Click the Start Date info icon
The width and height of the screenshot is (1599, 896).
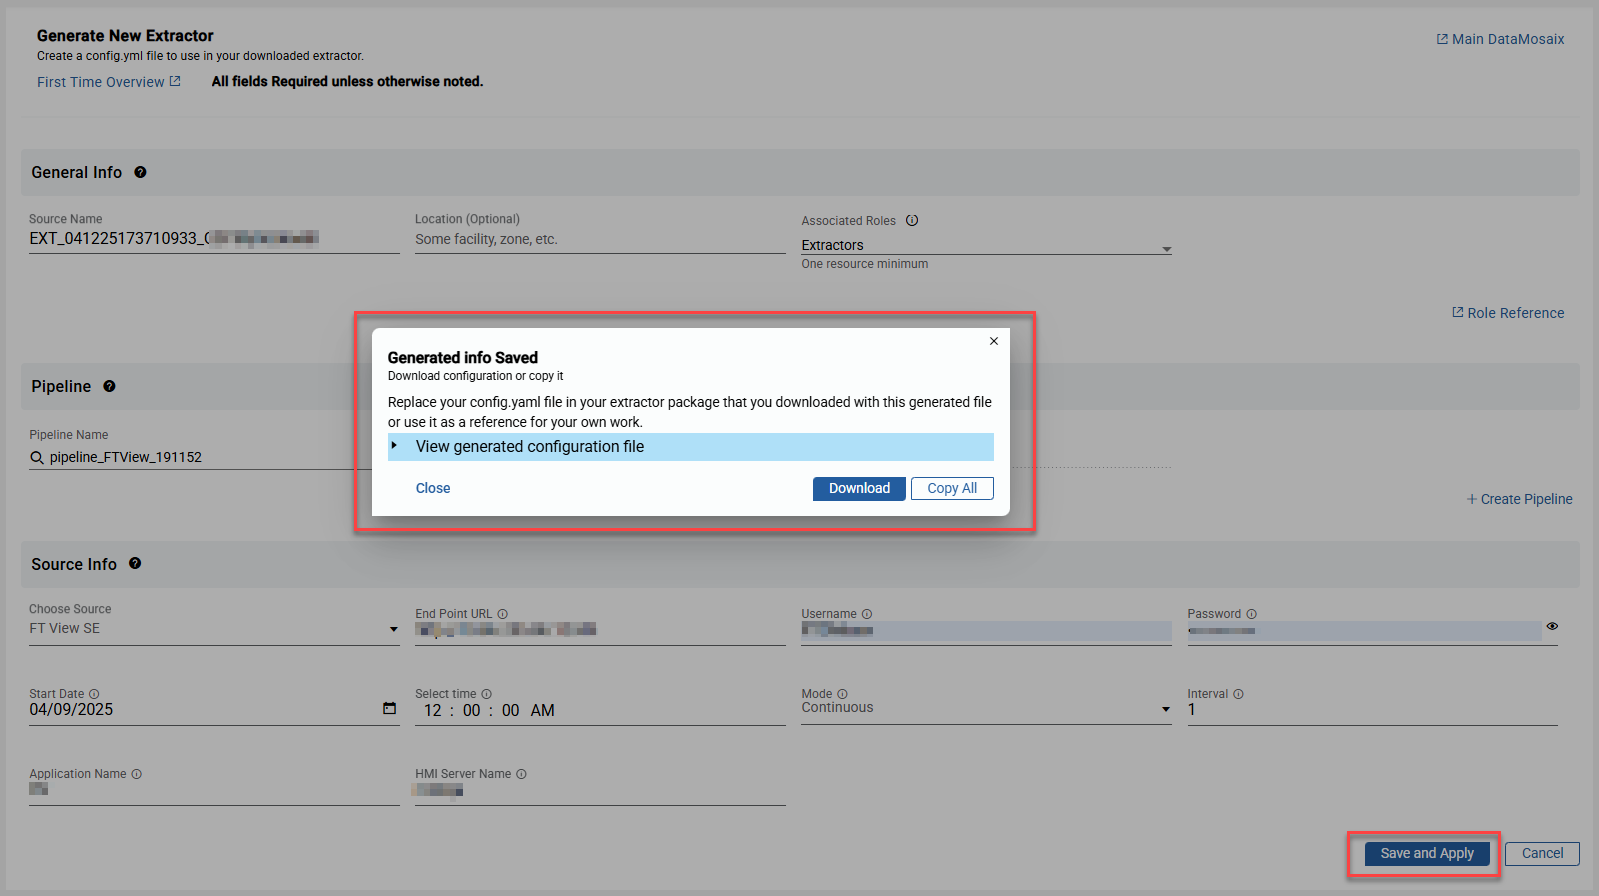[x=94, y=694]
